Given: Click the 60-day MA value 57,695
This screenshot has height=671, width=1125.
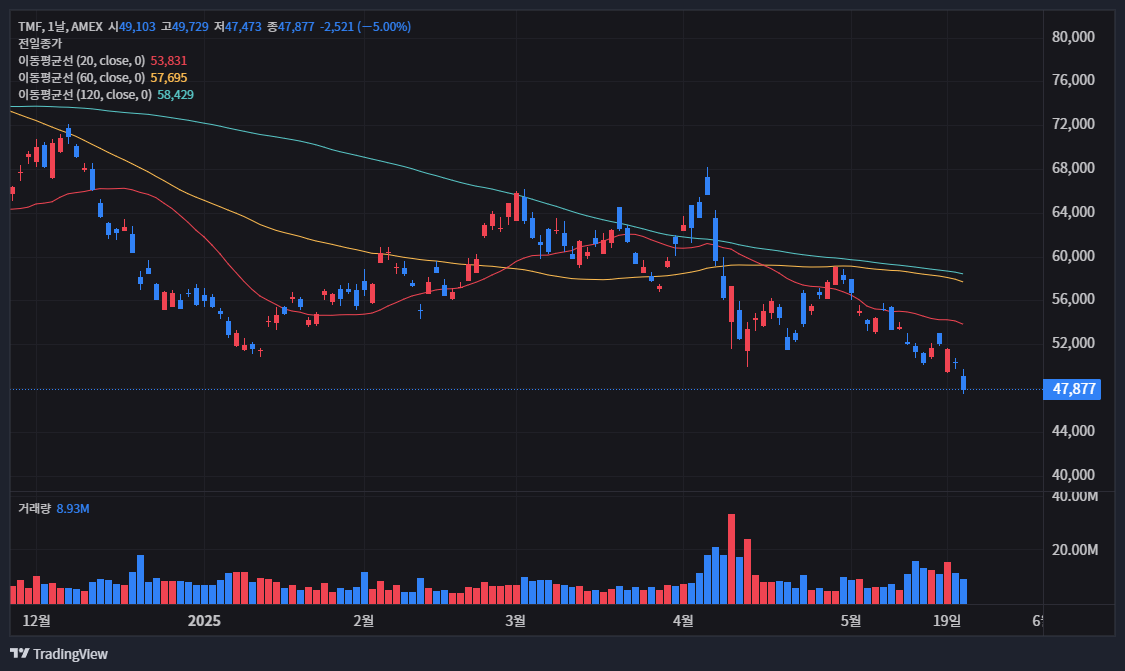Looking at the screenshot, I should (169, 78).
